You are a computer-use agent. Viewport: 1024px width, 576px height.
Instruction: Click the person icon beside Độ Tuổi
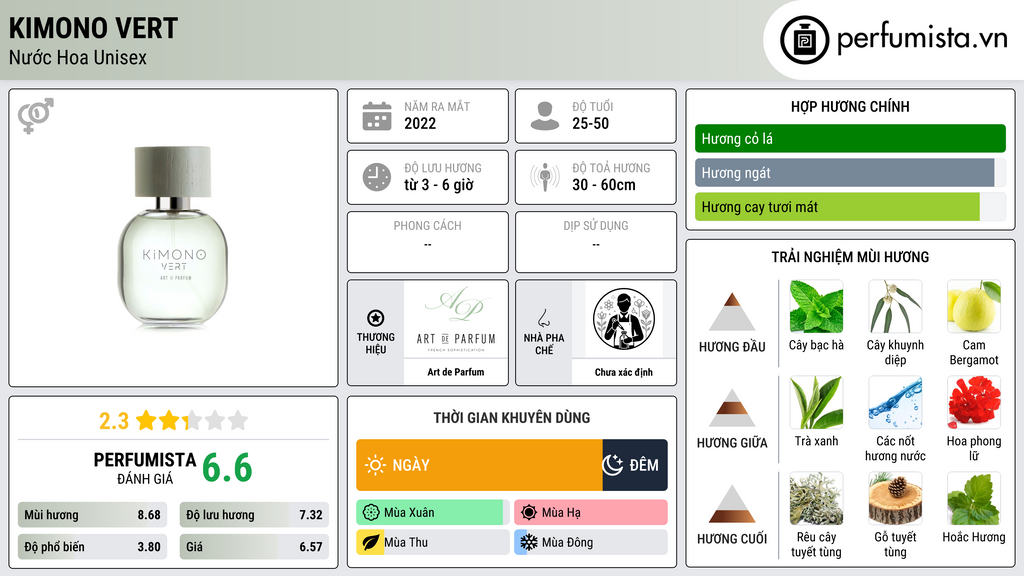[x=545, y=116]
